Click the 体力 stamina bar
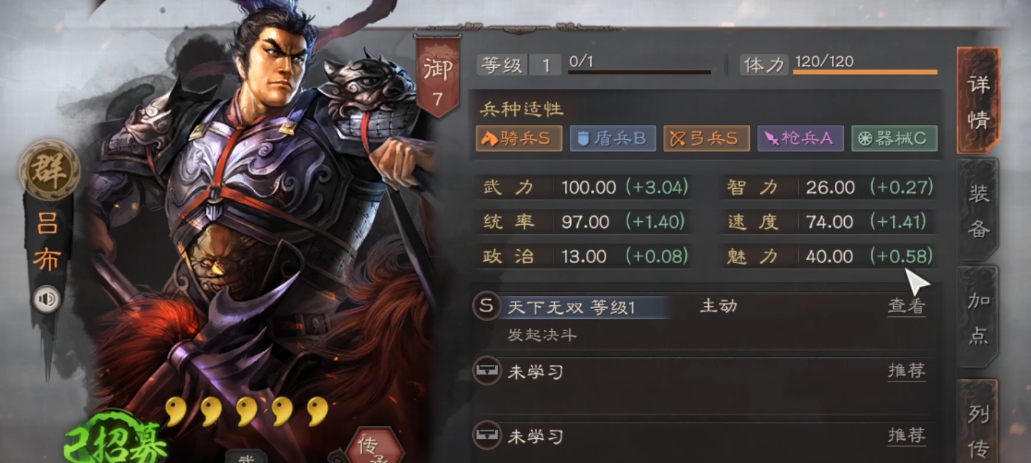 [x=865, y=71]
